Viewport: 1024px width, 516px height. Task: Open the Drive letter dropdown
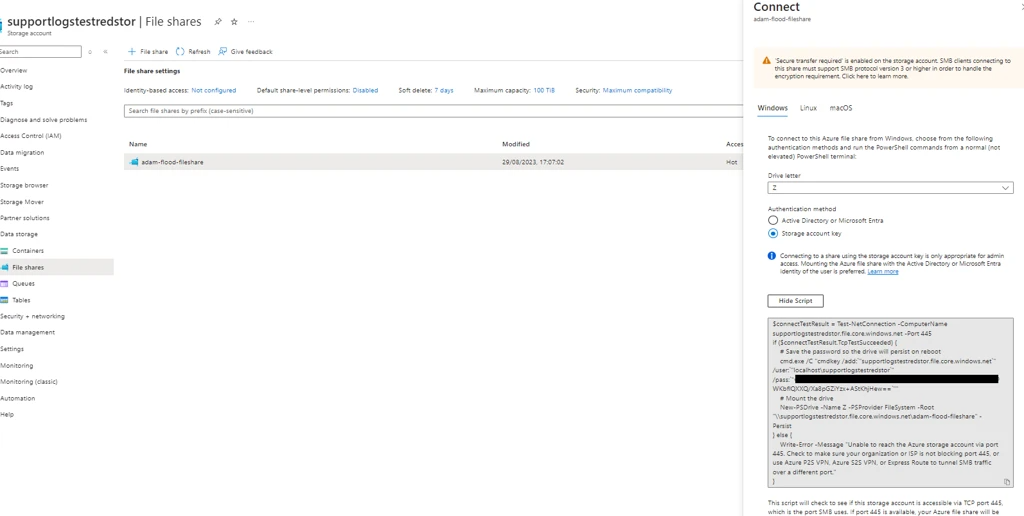(890, 187)
